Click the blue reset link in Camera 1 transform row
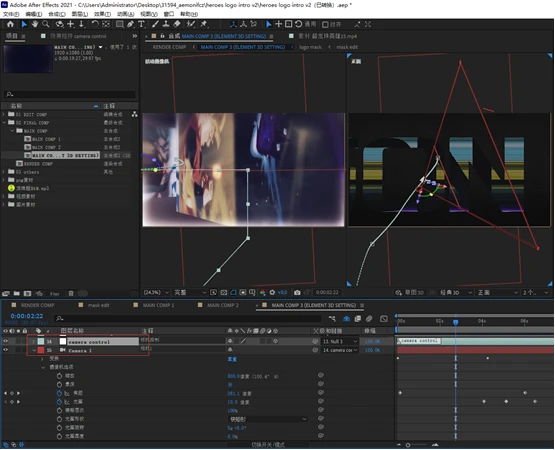The image size is (555, 450). (232, 359)
